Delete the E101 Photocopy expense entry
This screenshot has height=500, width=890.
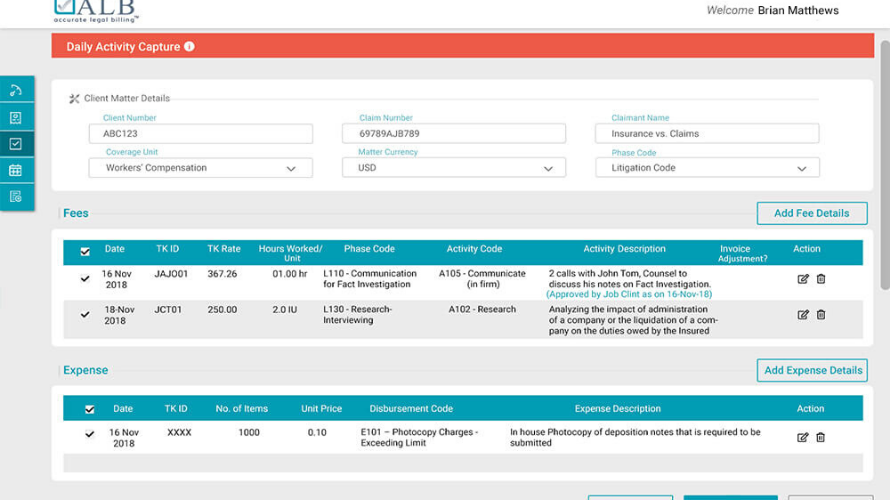pos(820,437)
